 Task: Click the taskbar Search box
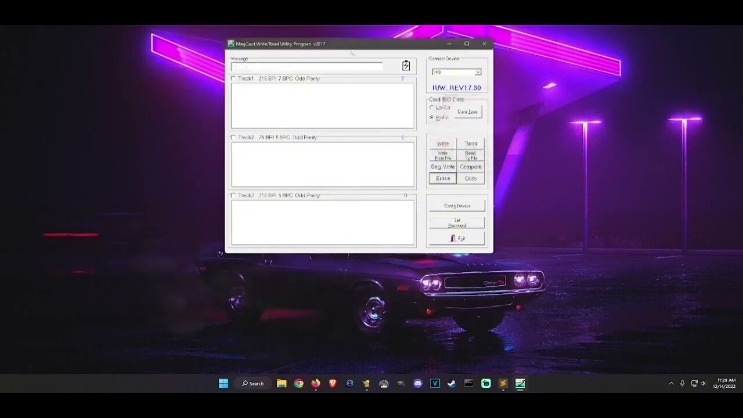tap(253, 383)
